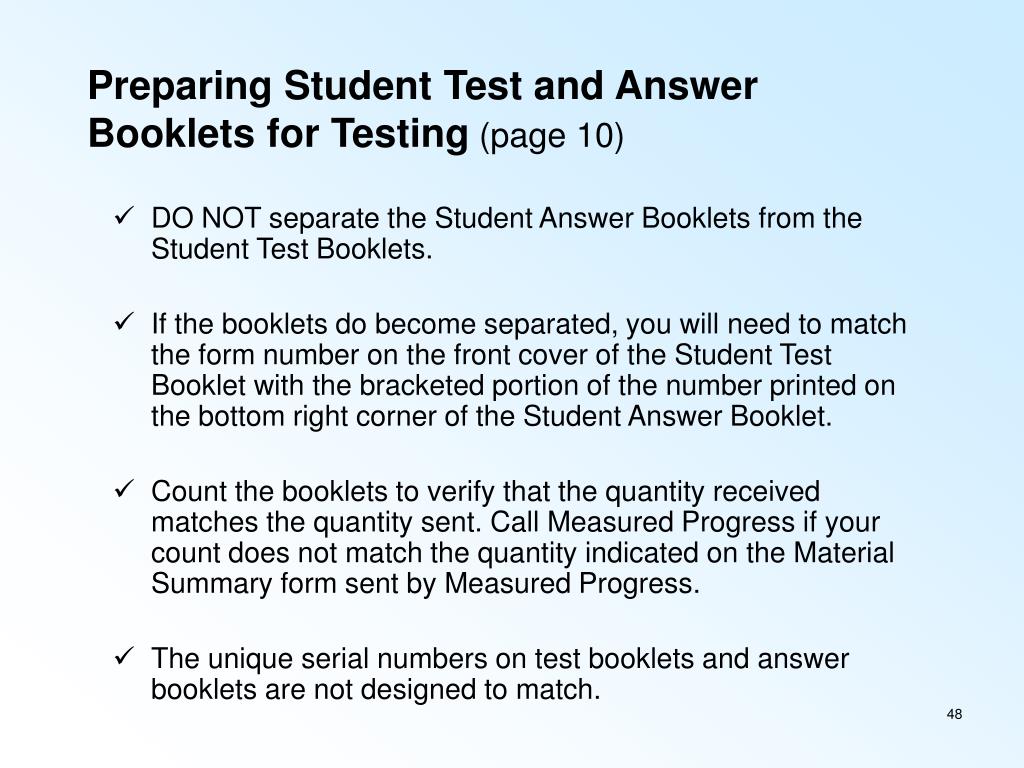Viewport: 1024px width, 768px height.
Task: Click the checkmark beside The unique serial numbers
Action: pos(124,655)
